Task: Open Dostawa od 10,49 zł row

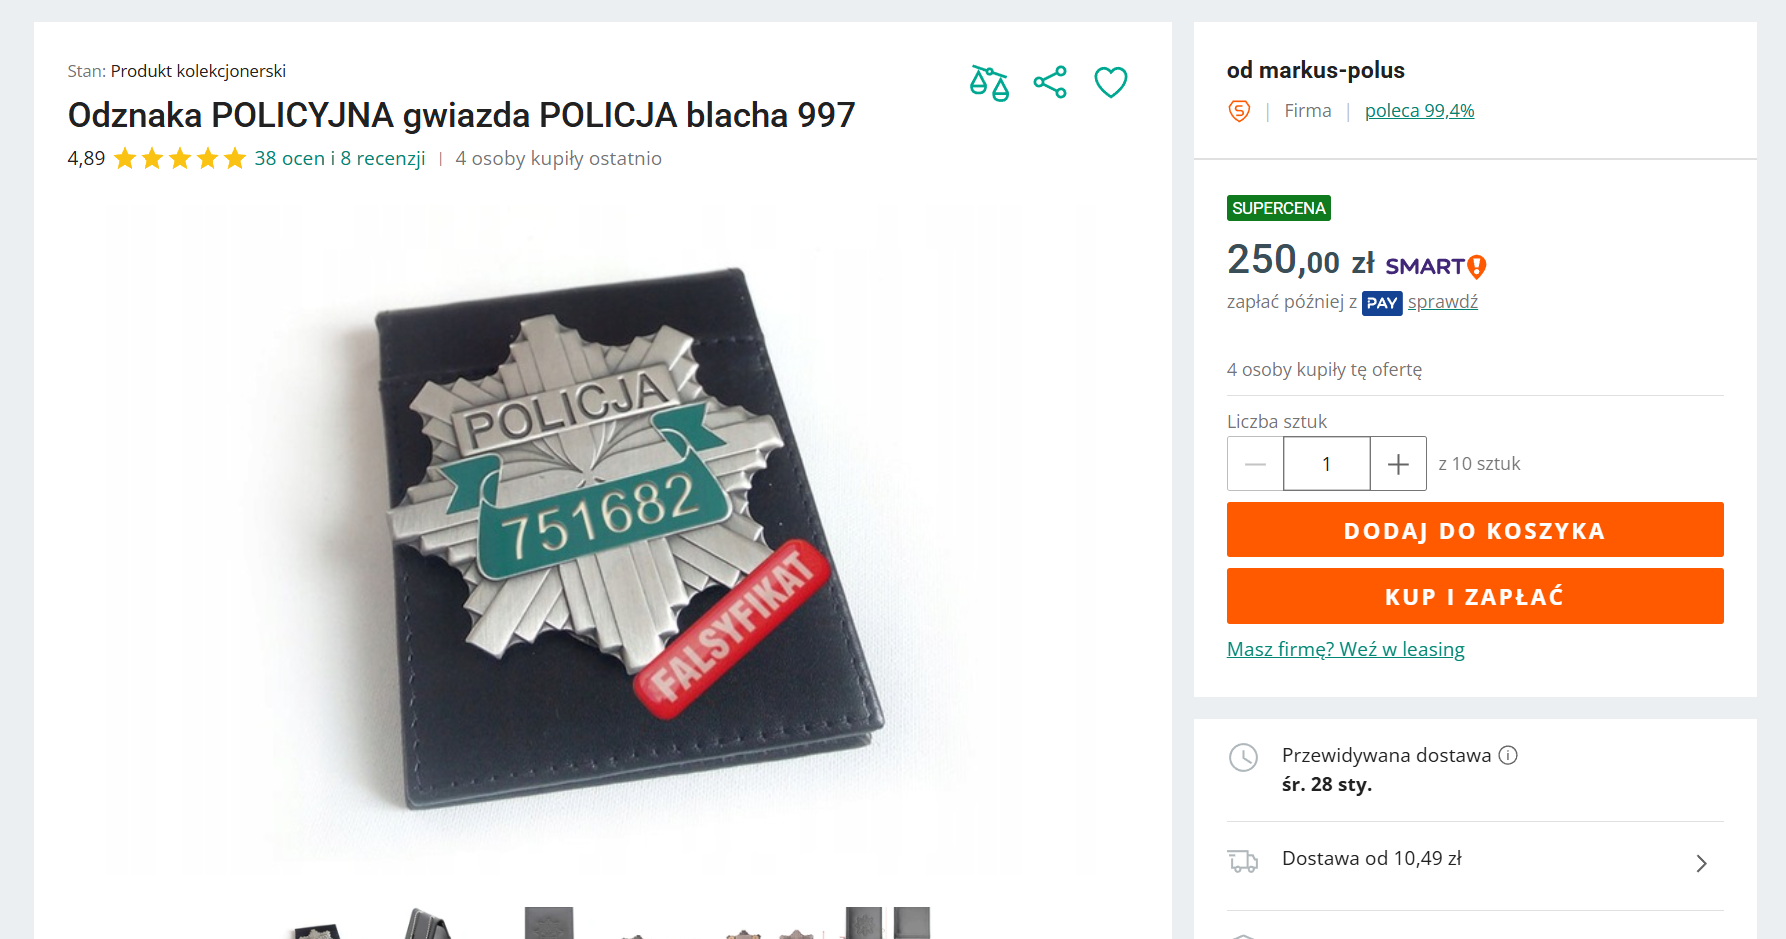Action: click(x=1475, y=861)
